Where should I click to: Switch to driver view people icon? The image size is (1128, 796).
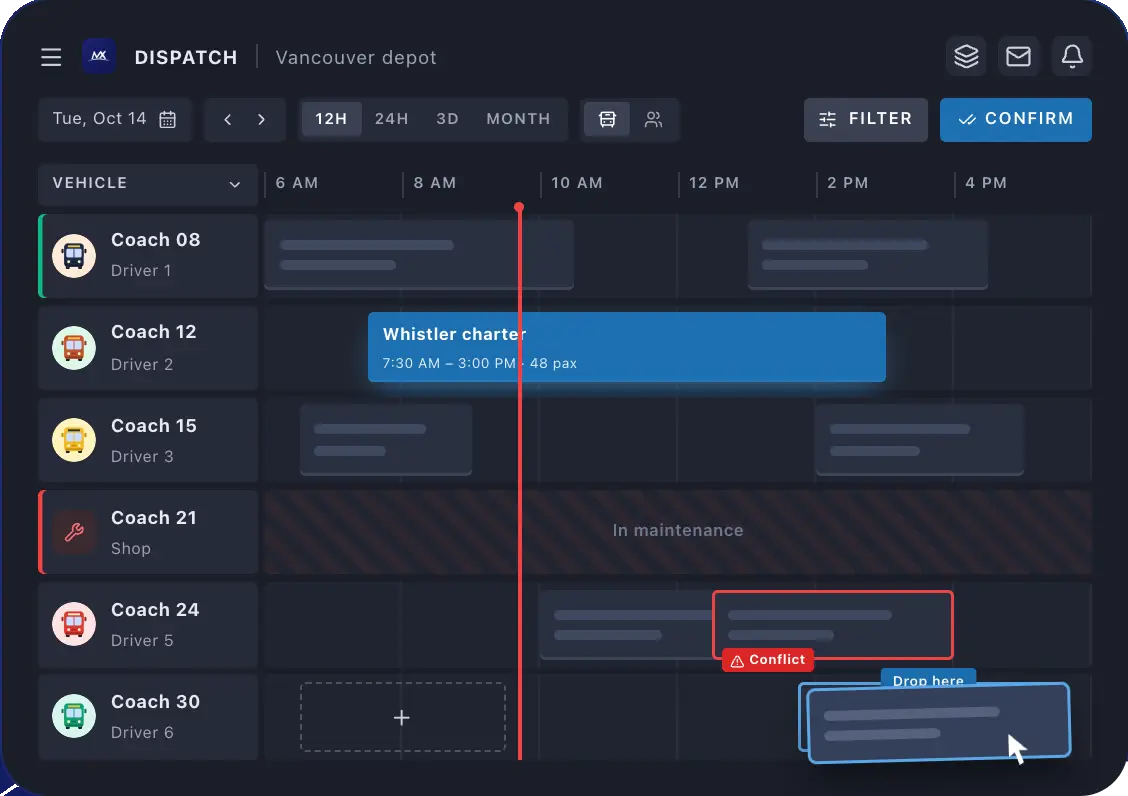tap(653, 119)
